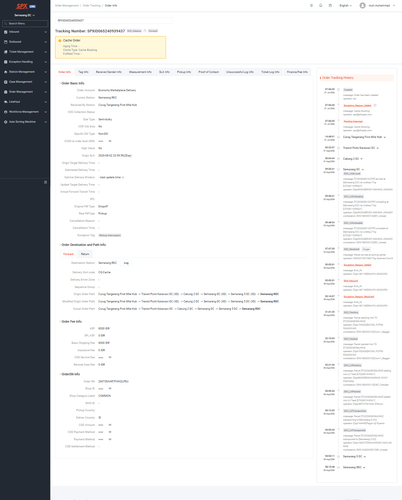
Task: Click the Wrong Interception exception tag
Action: (x=110, y=235)
